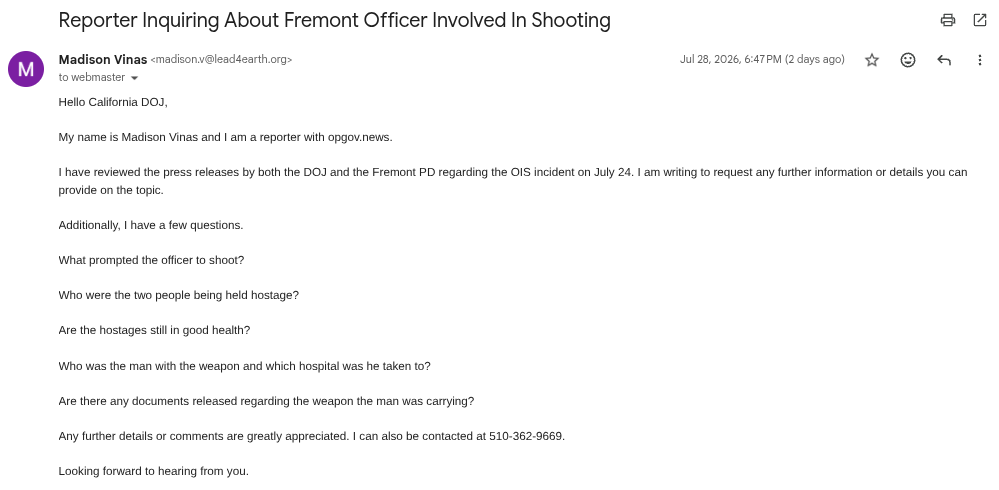Screen dimensions: 999x490
Task: Expand recipient details arrow beside webmaster
Action: coord(134,78)
